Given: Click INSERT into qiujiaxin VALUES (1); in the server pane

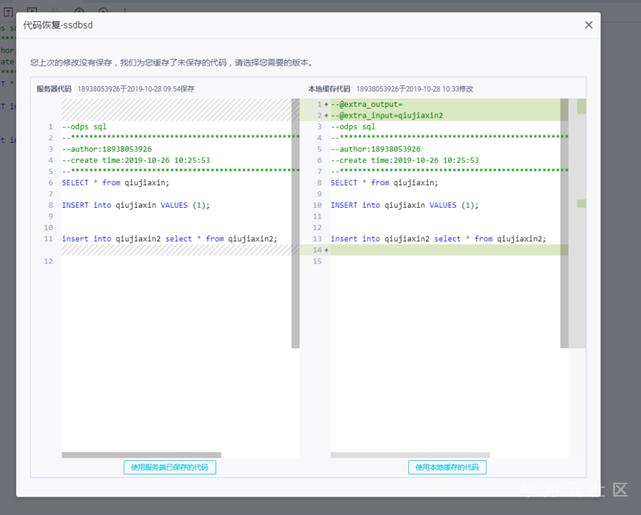Looking at the screenshot, I should click(136, 205).
